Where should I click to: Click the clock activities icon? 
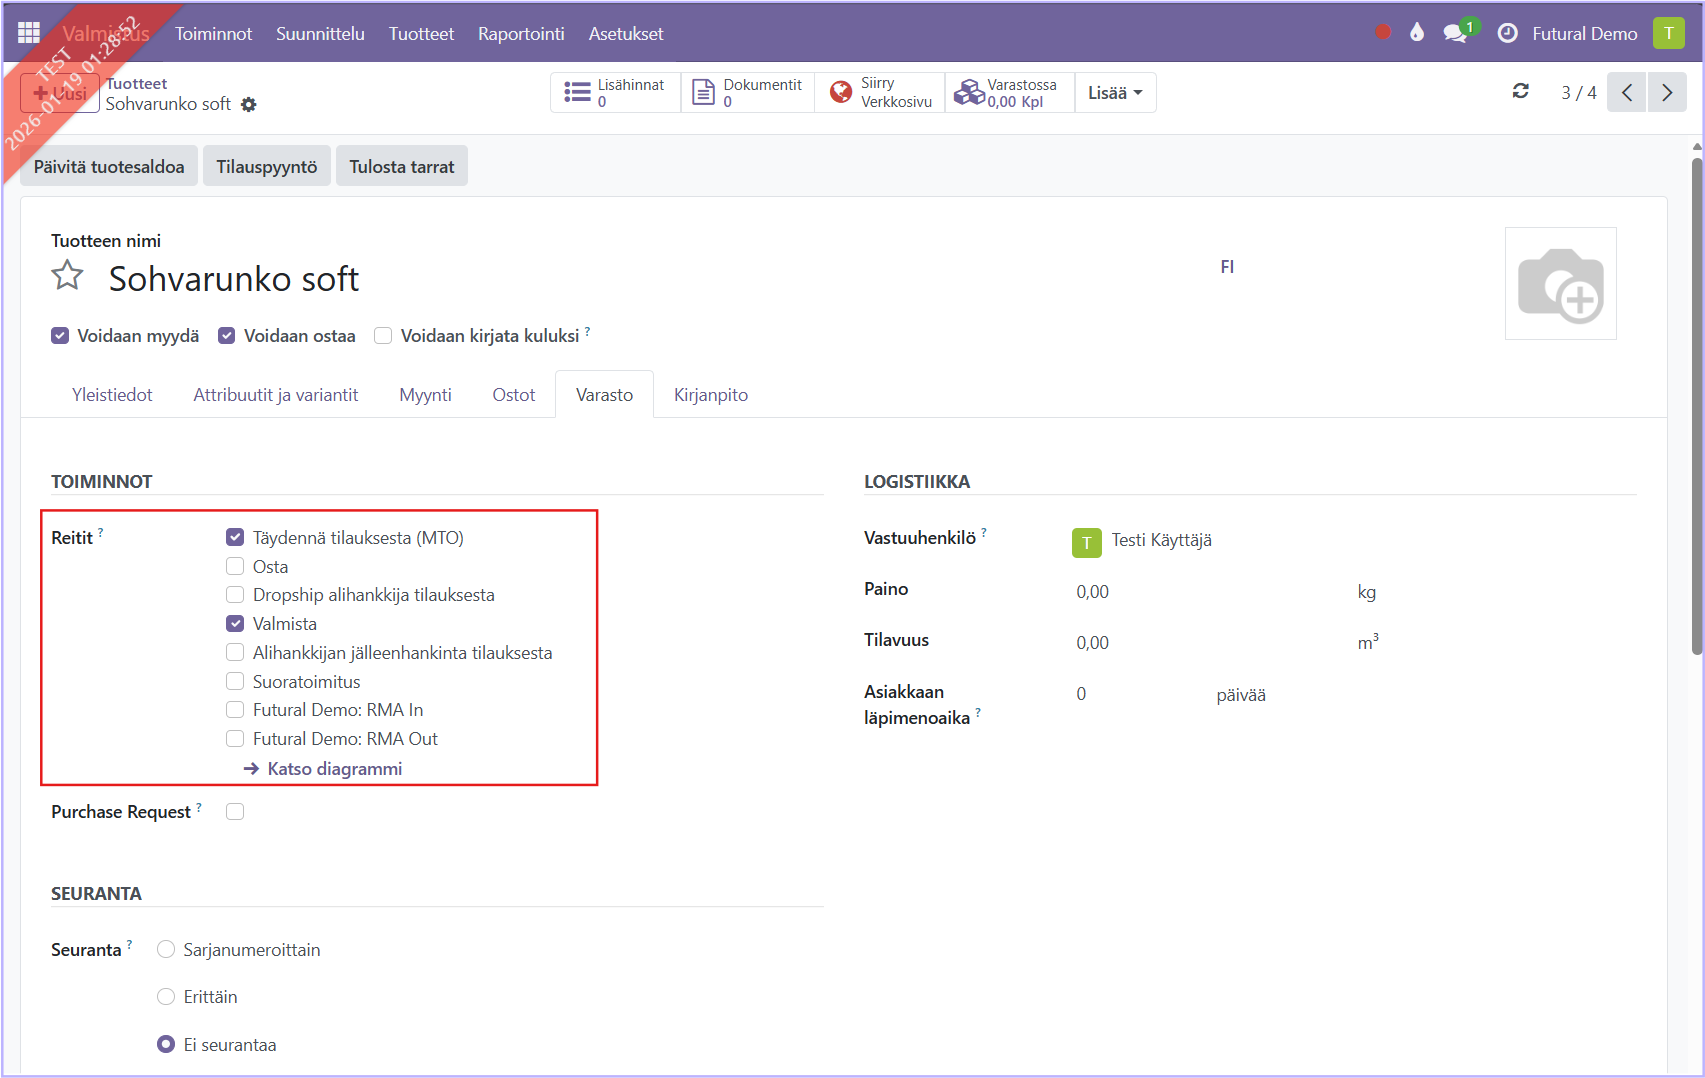click(x=1507, y=33)
